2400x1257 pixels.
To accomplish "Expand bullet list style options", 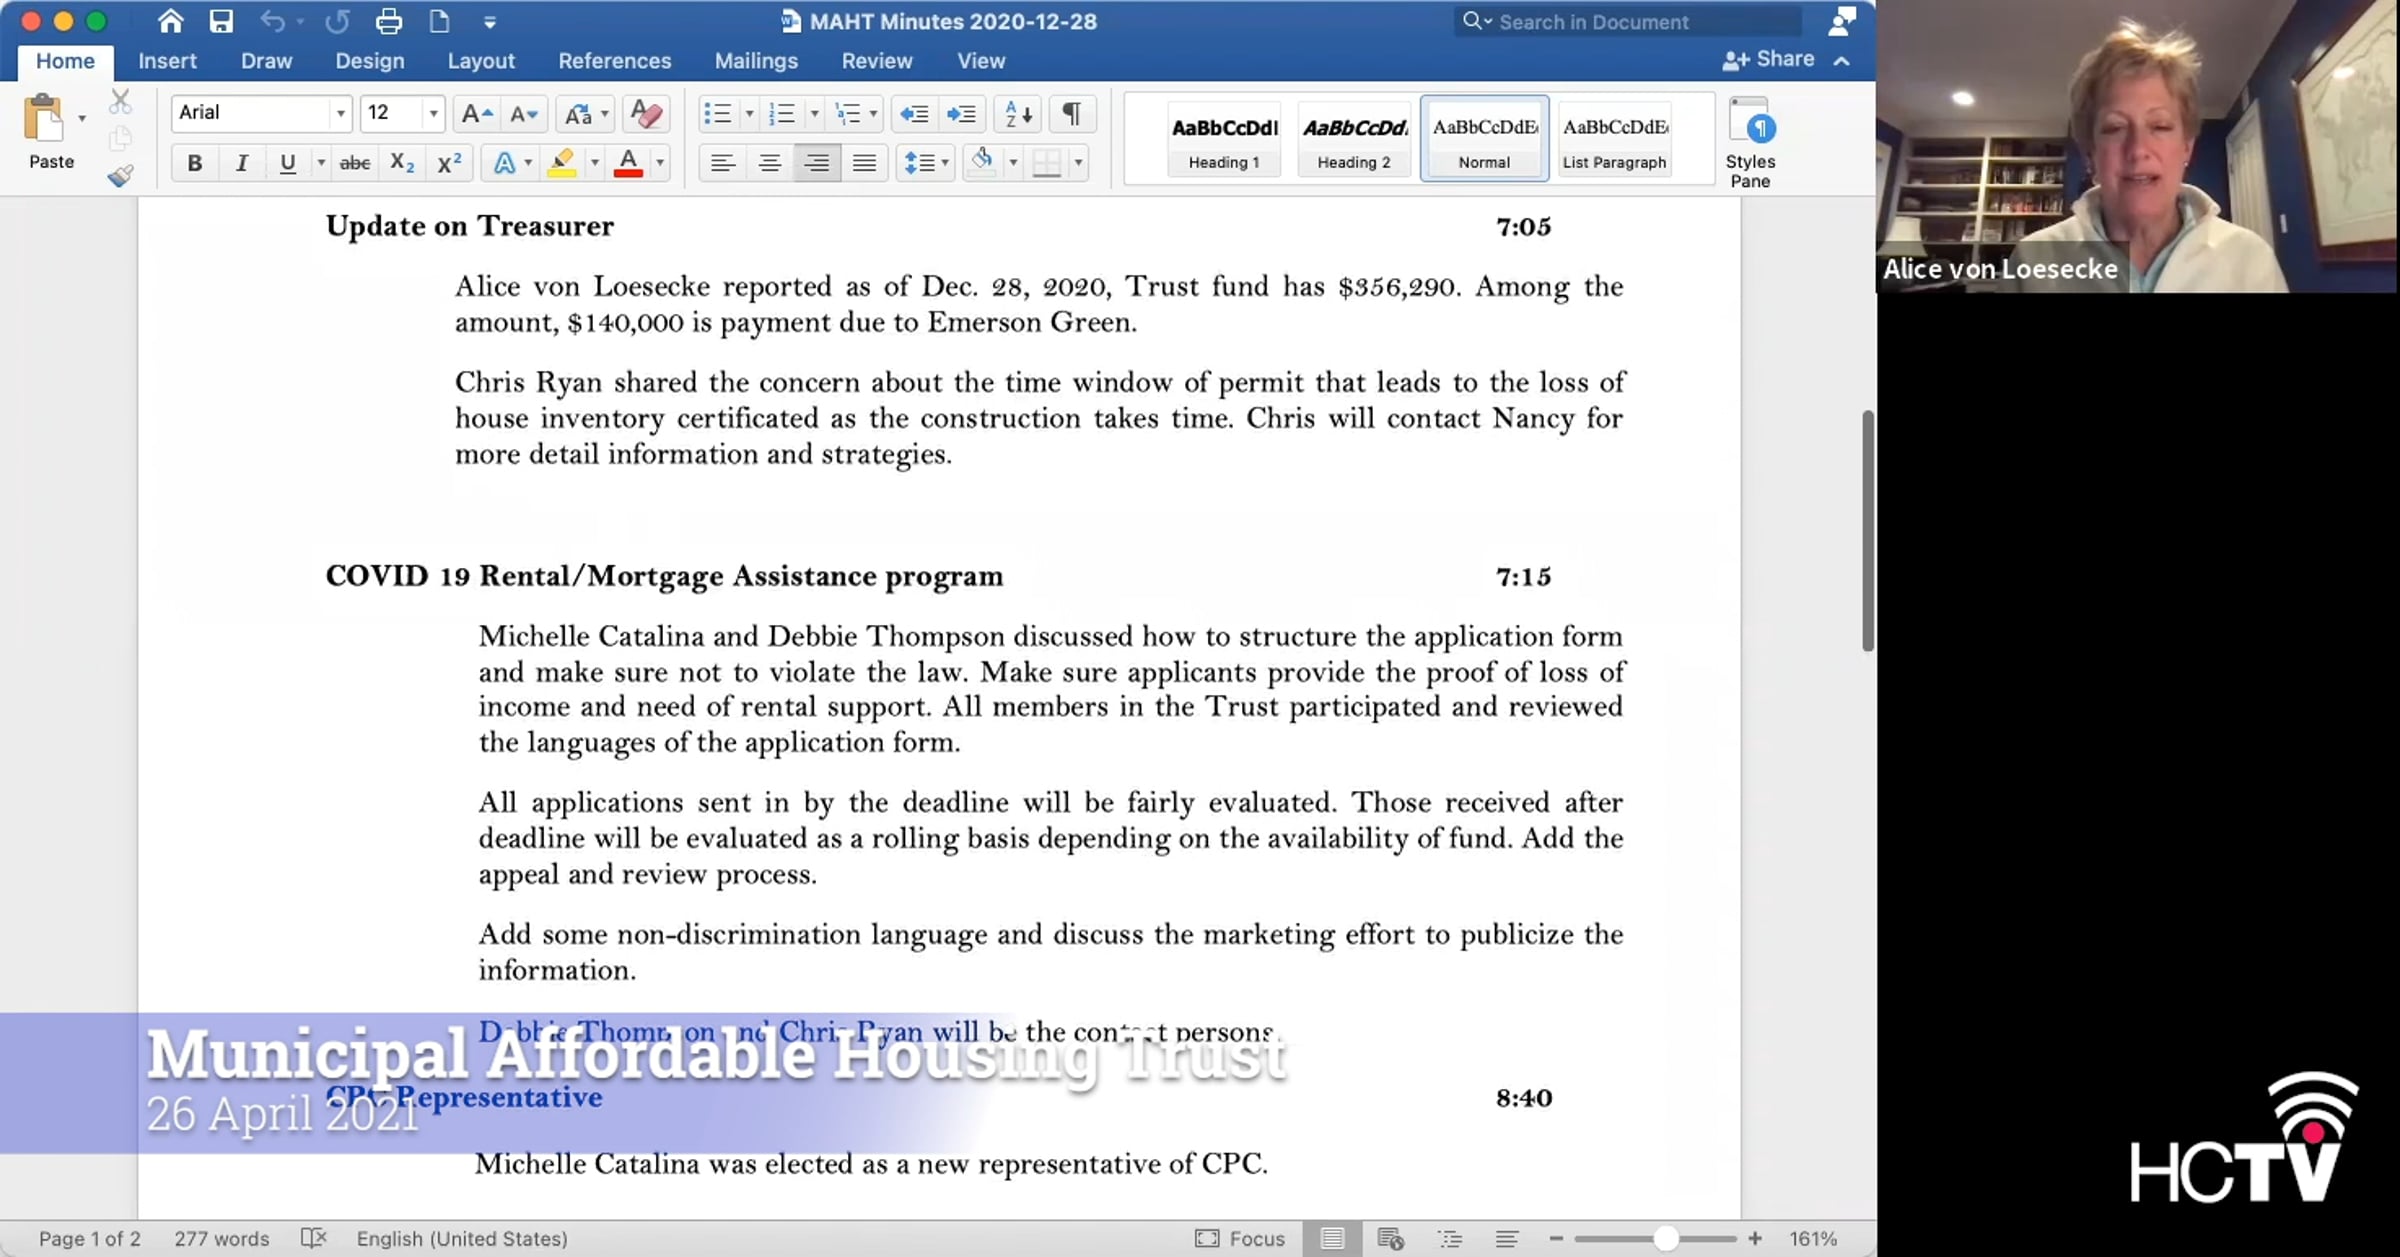I will [x=749, y=114].
